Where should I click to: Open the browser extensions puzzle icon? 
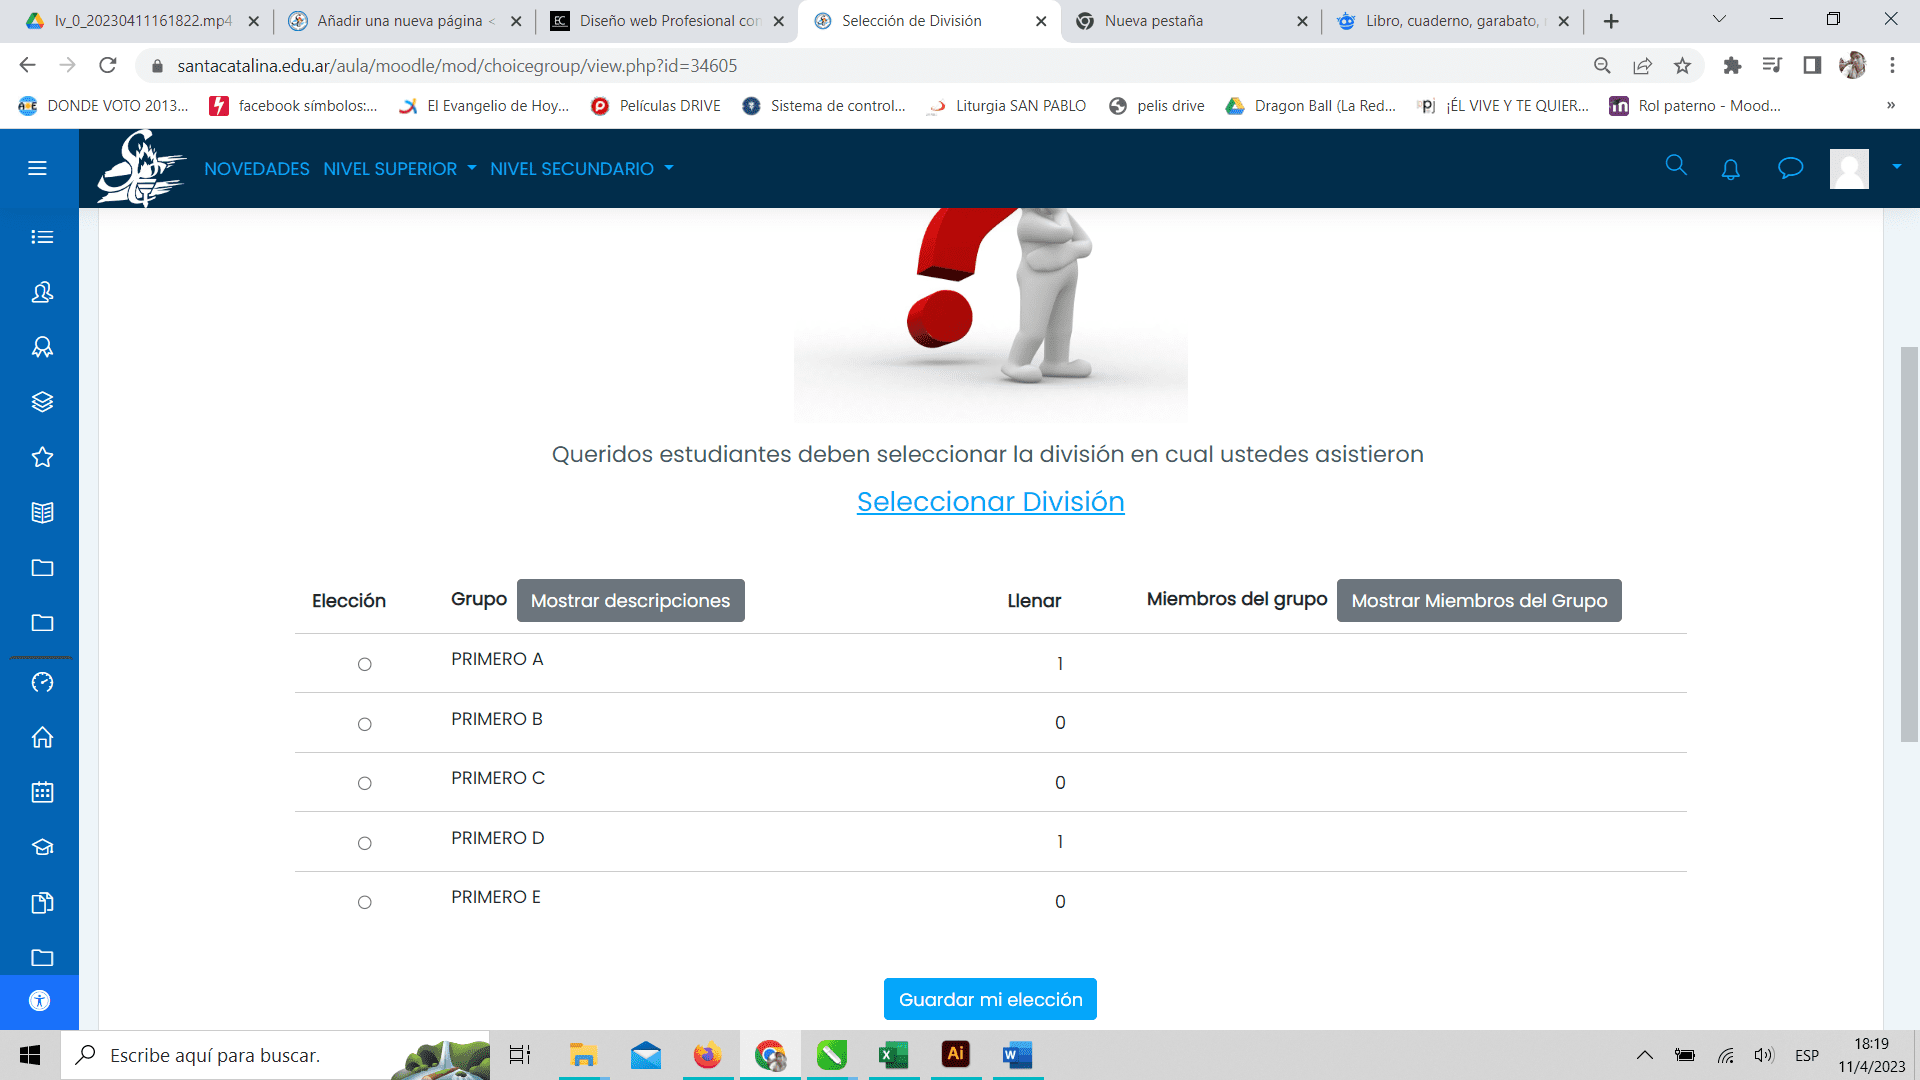point(1732,65)
